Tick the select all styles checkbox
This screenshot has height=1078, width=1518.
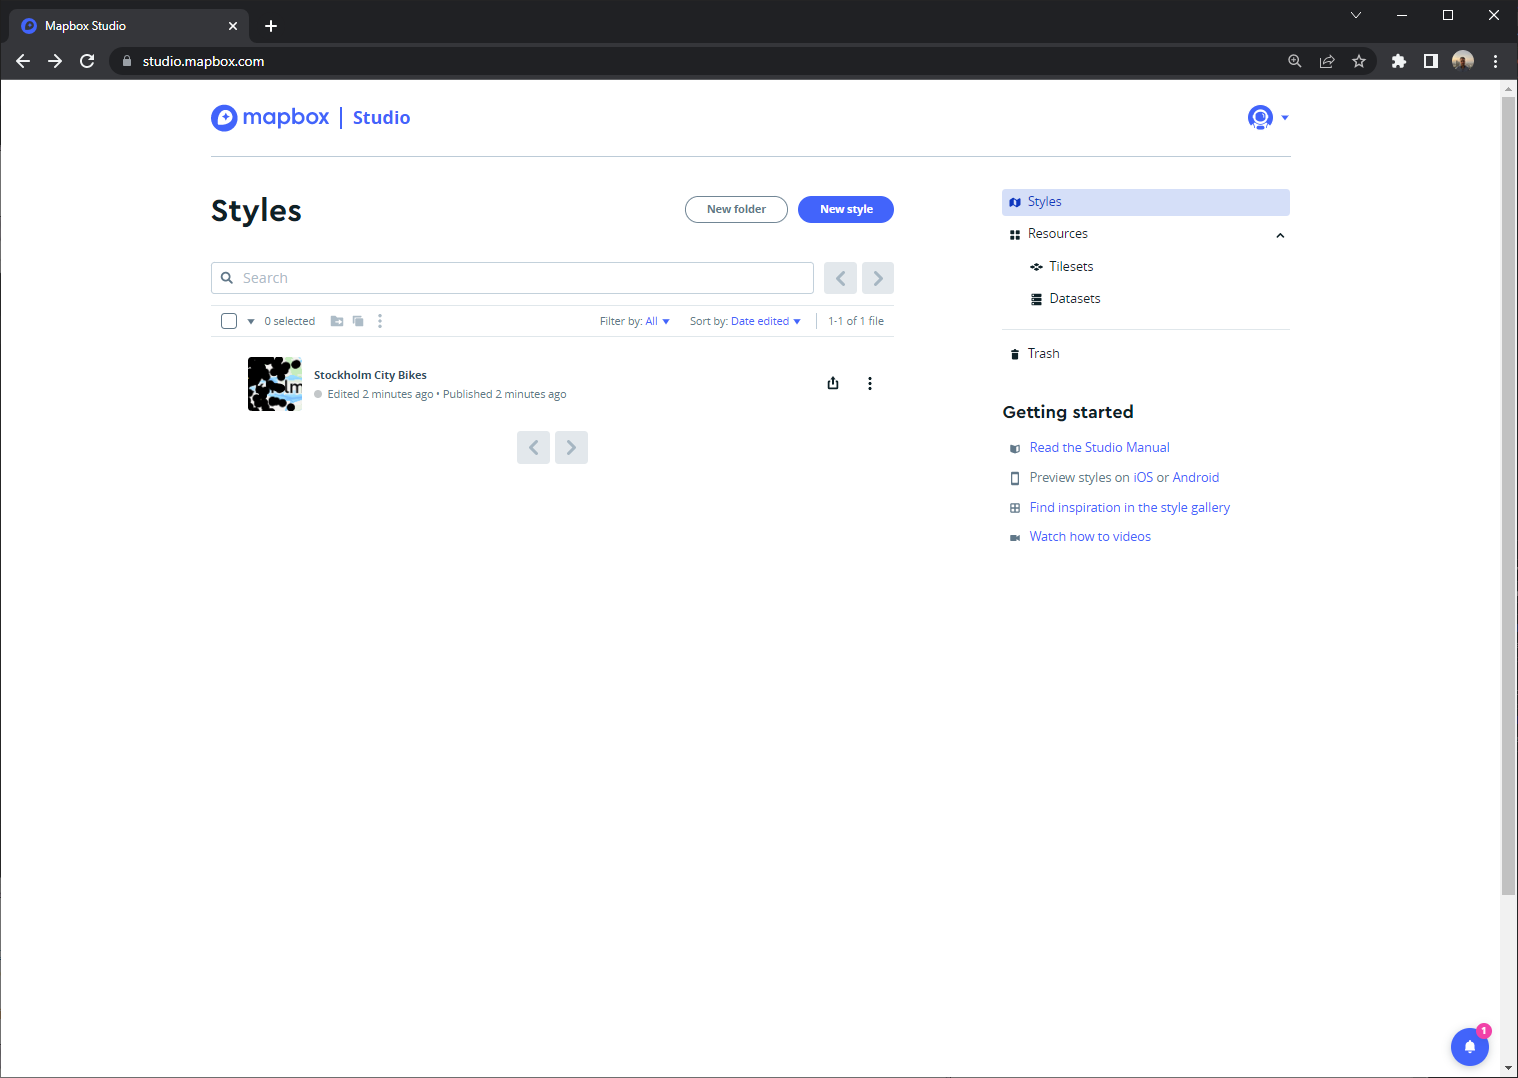point(229,321)
